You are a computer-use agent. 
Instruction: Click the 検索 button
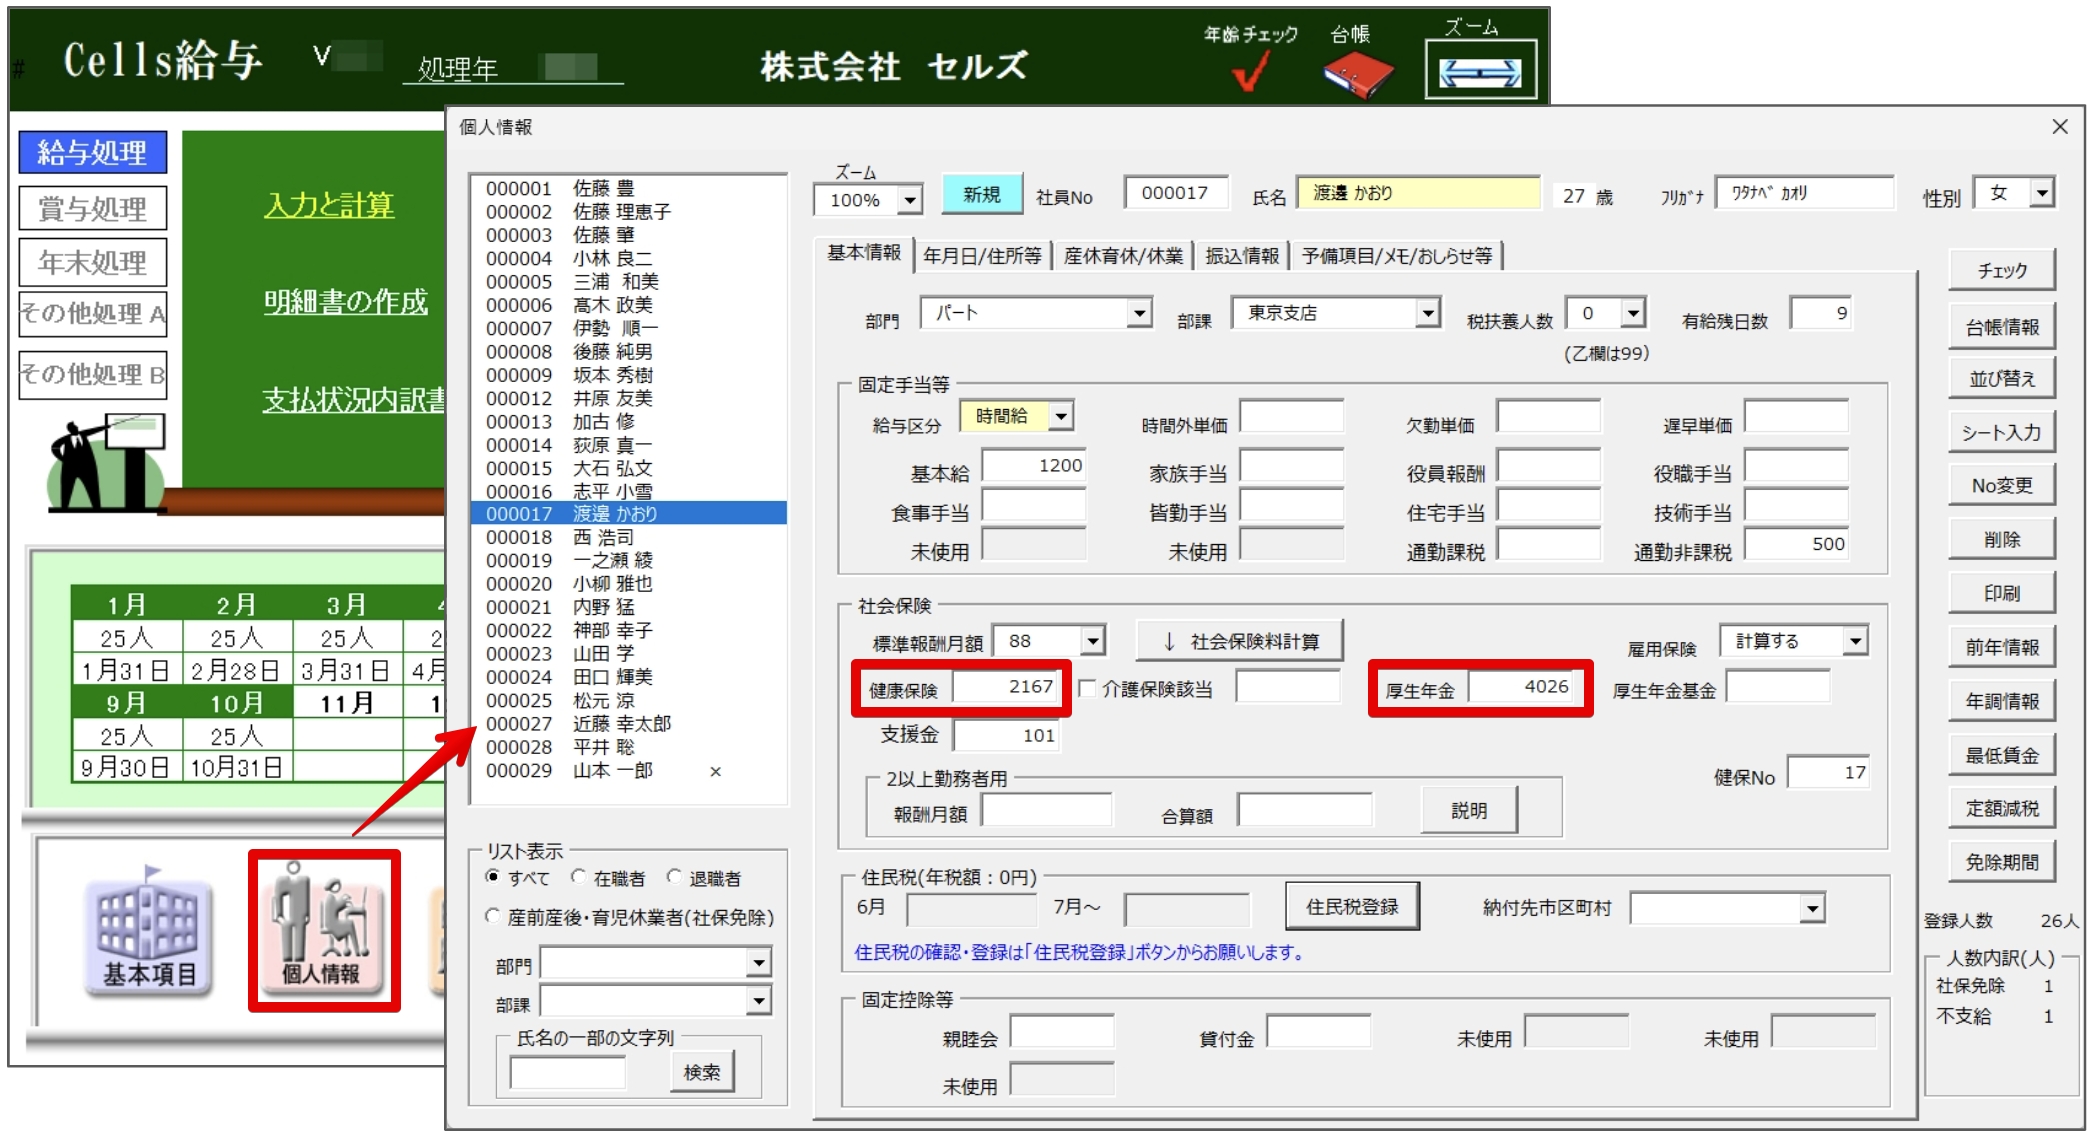tap(702, 1072)
